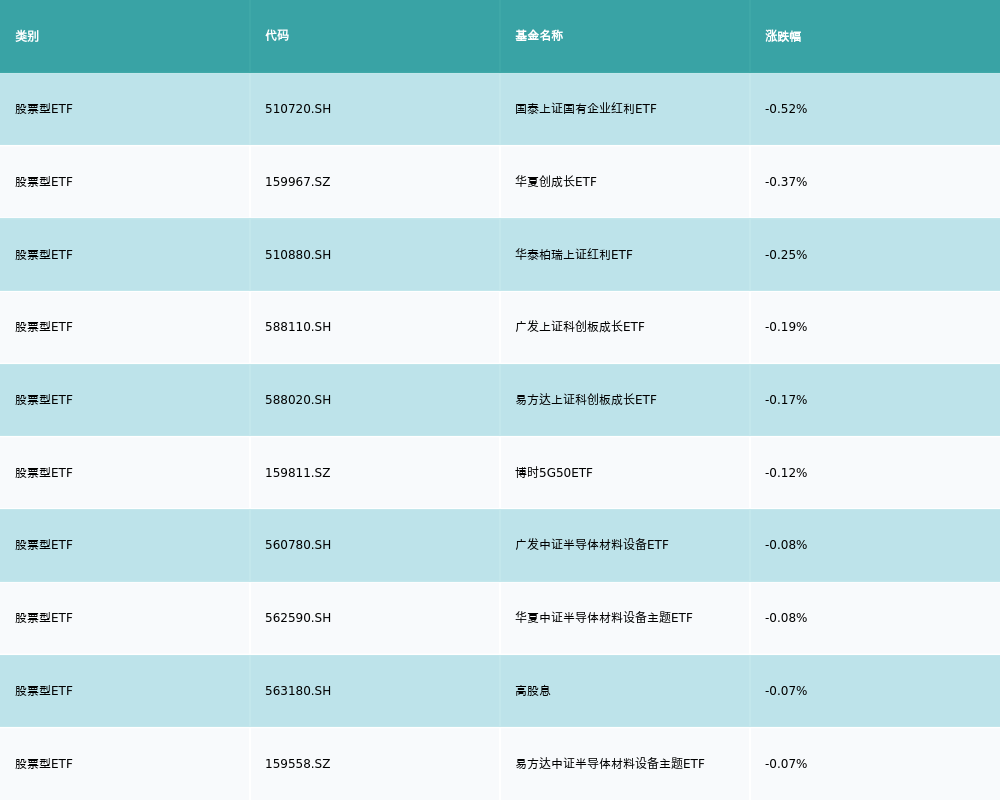Select code 563180.SH
1000x800 pixels.
tap(298, 691)
